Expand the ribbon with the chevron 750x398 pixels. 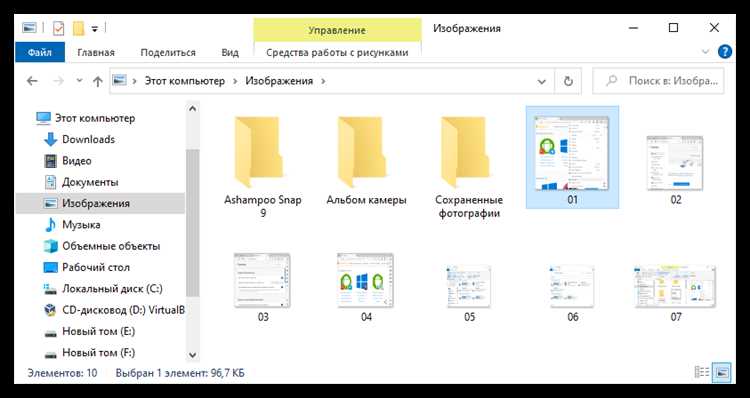pyautogui.click(x=705, y=52)
